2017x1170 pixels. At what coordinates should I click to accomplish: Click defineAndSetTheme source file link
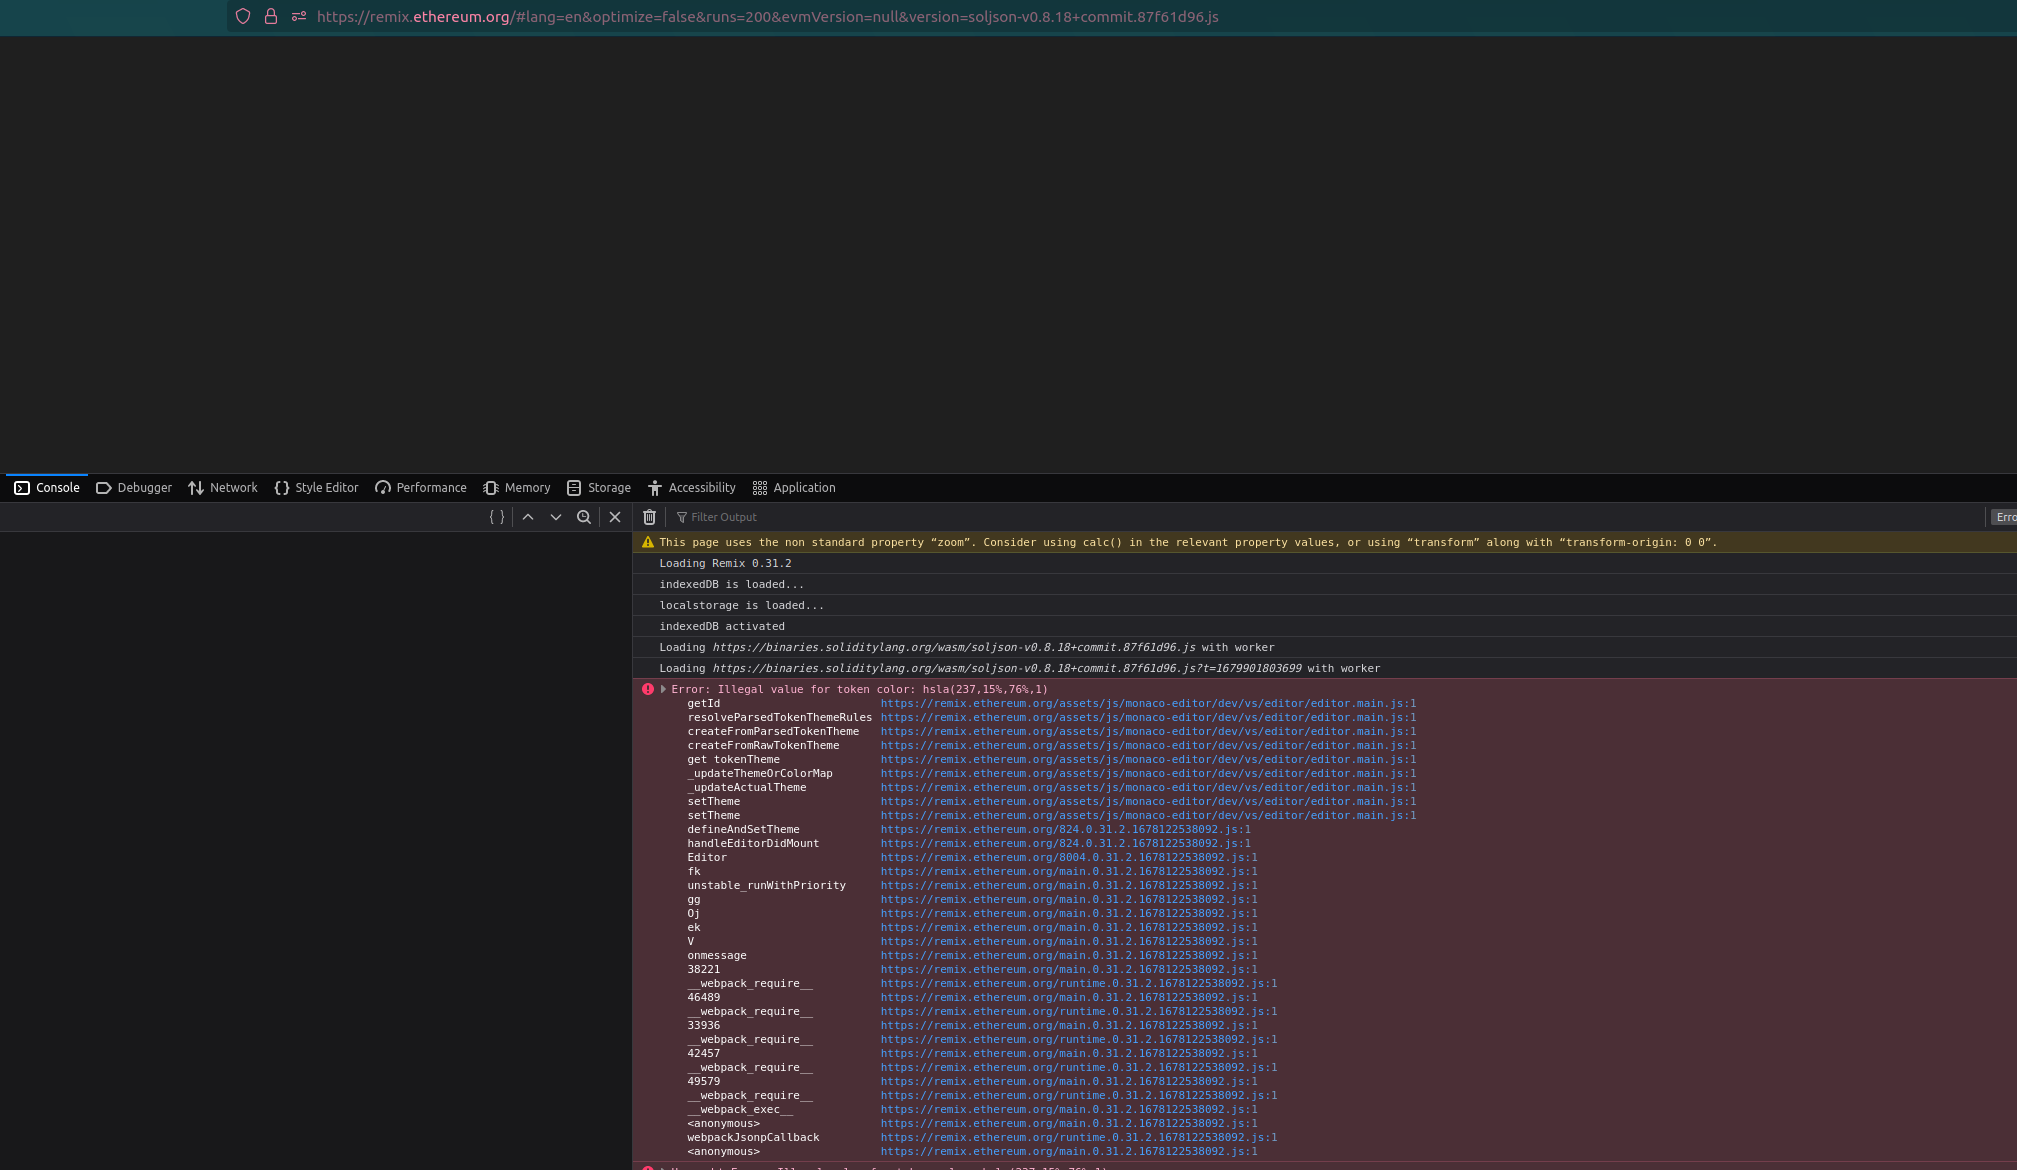(x=1065, y=829)
